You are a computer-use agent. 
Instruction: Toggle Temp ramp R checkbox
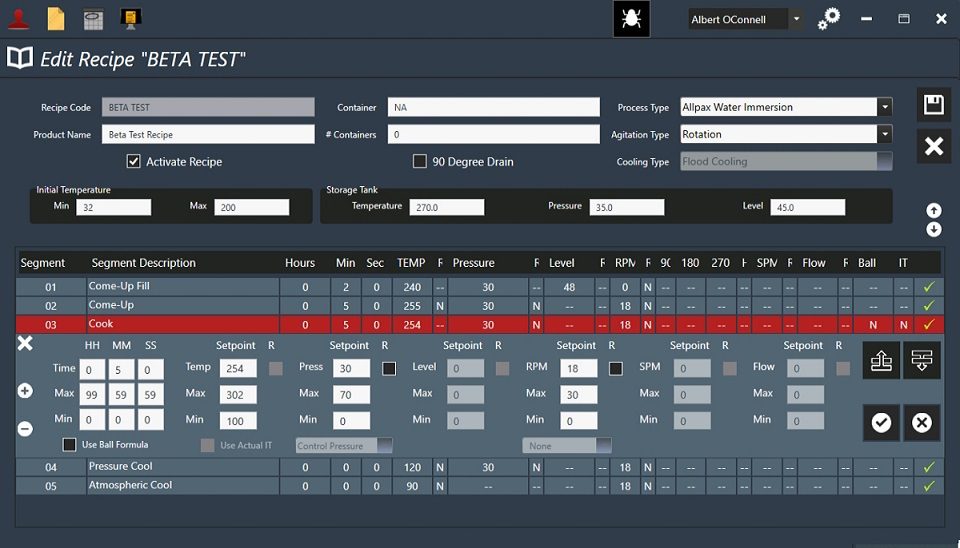point(276,368)
